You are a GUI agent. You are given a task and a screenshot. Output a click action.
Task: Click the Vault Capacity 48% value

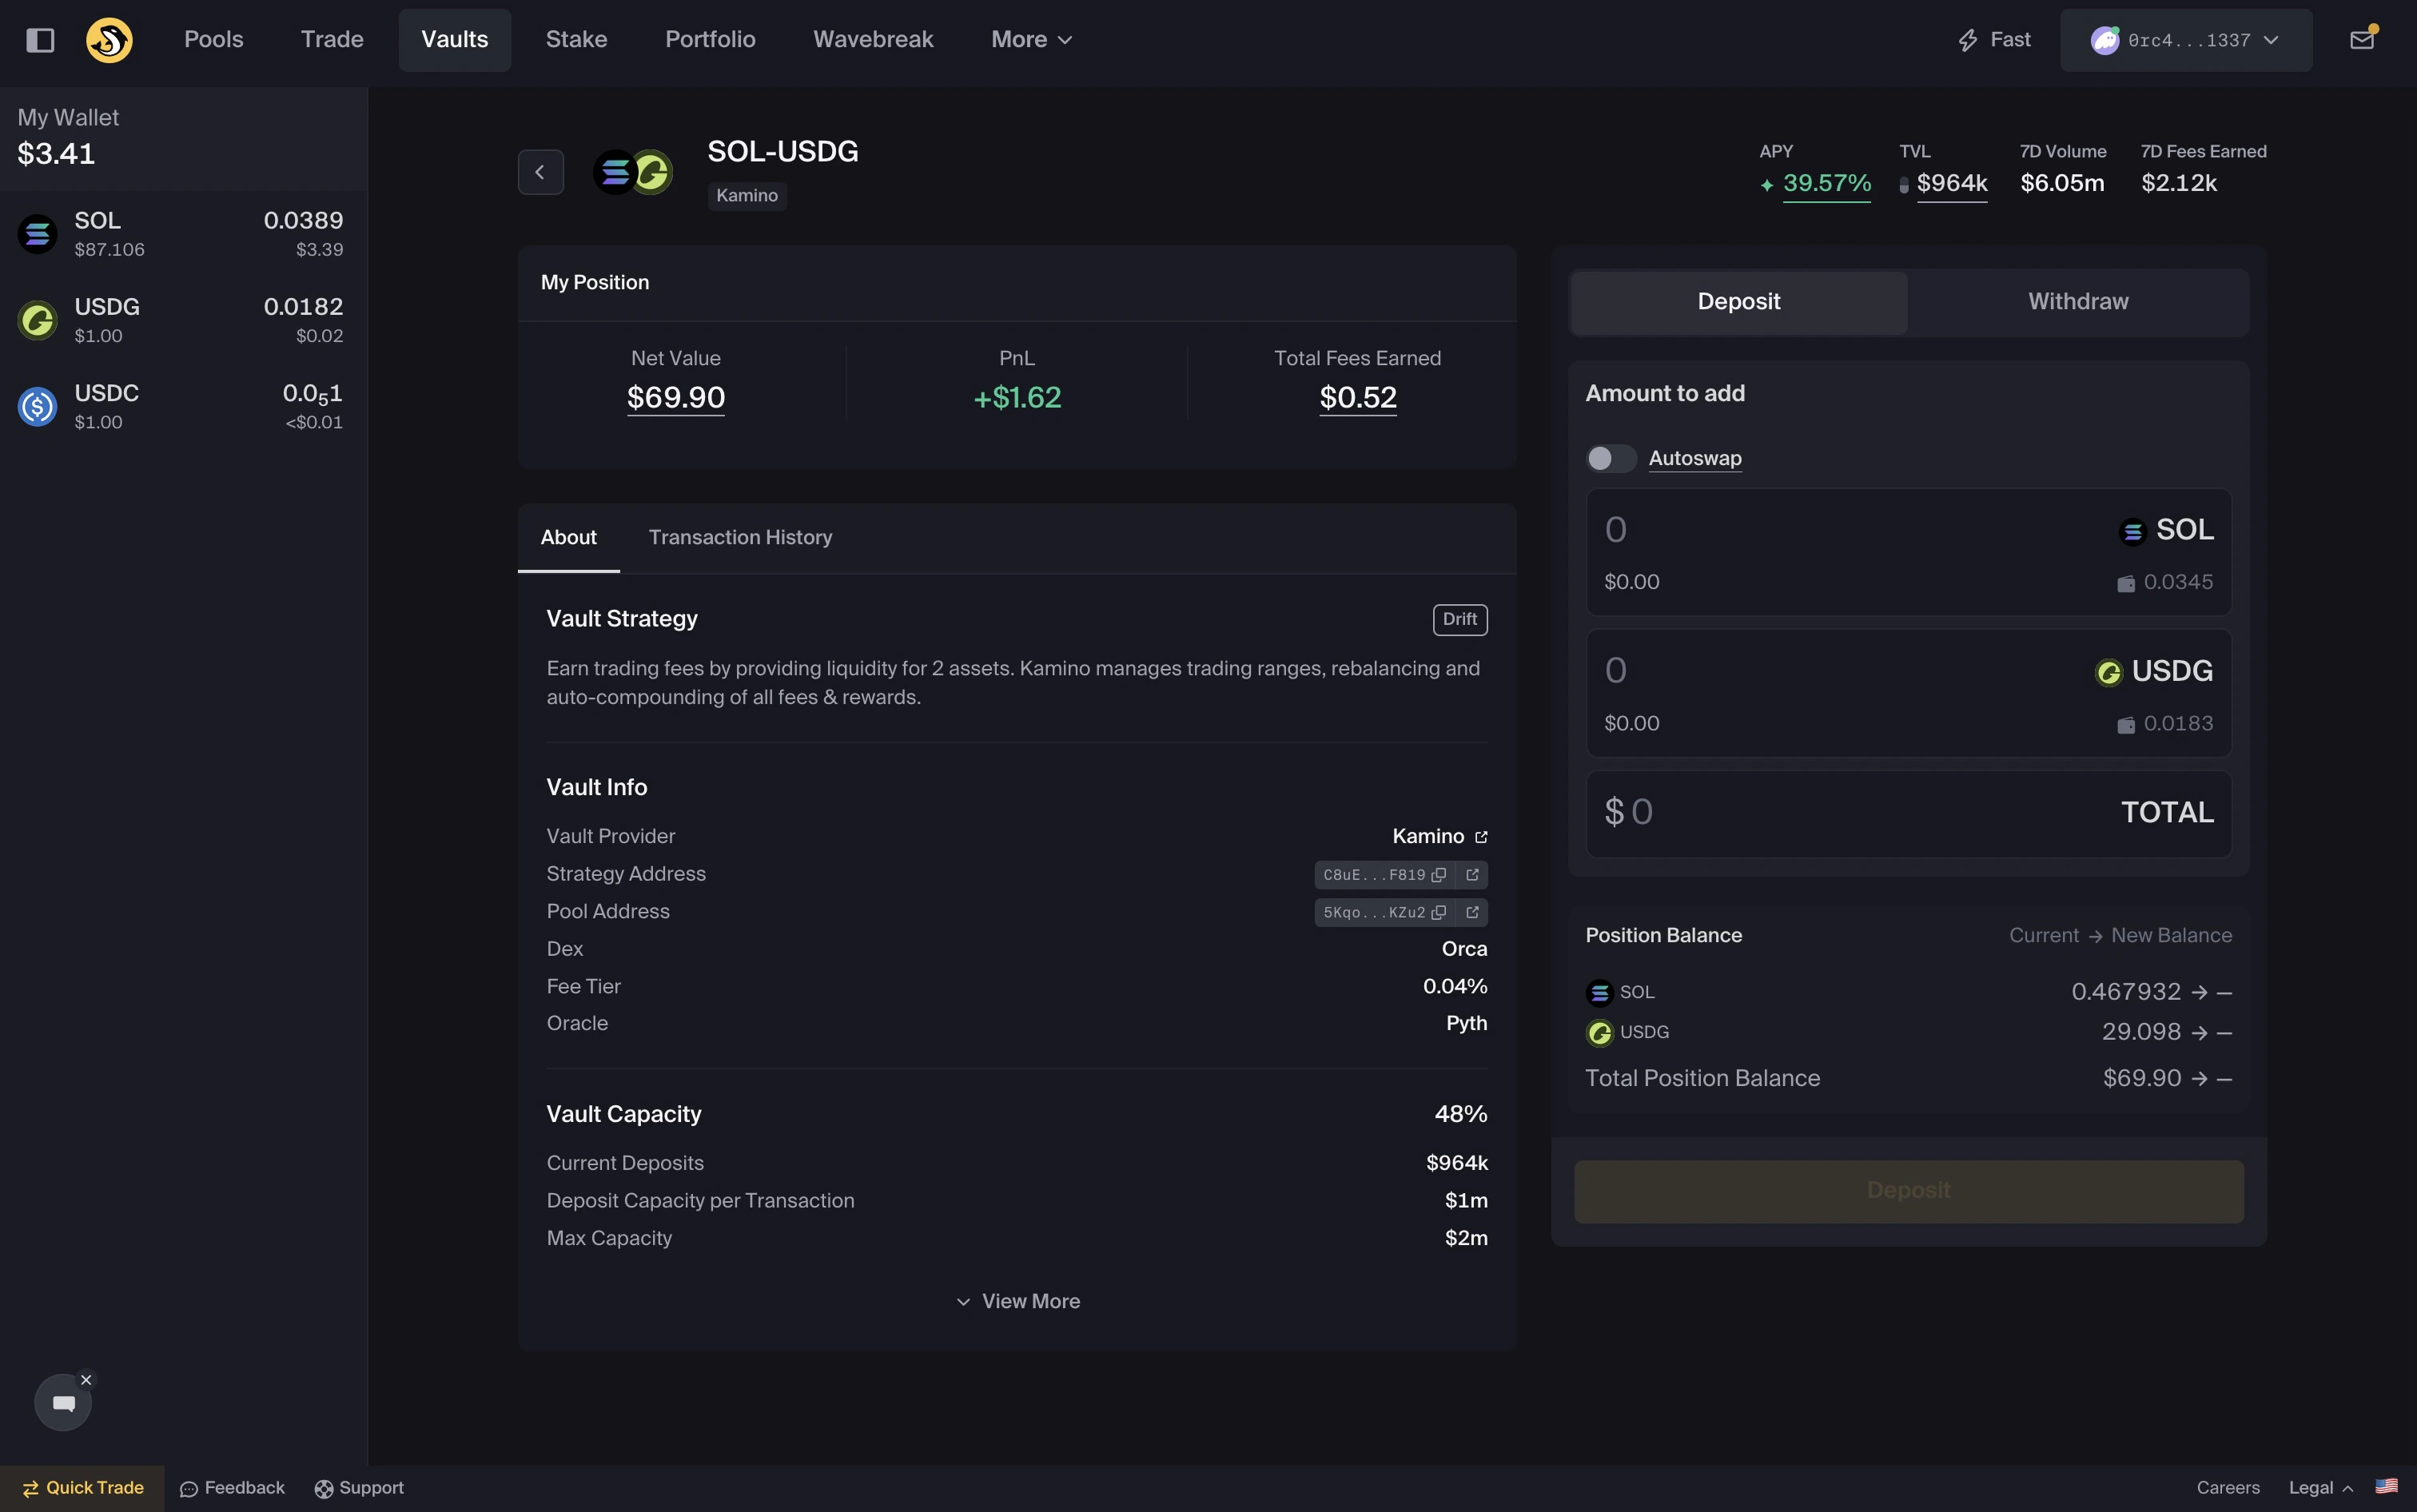[x=1461, y=1114]
